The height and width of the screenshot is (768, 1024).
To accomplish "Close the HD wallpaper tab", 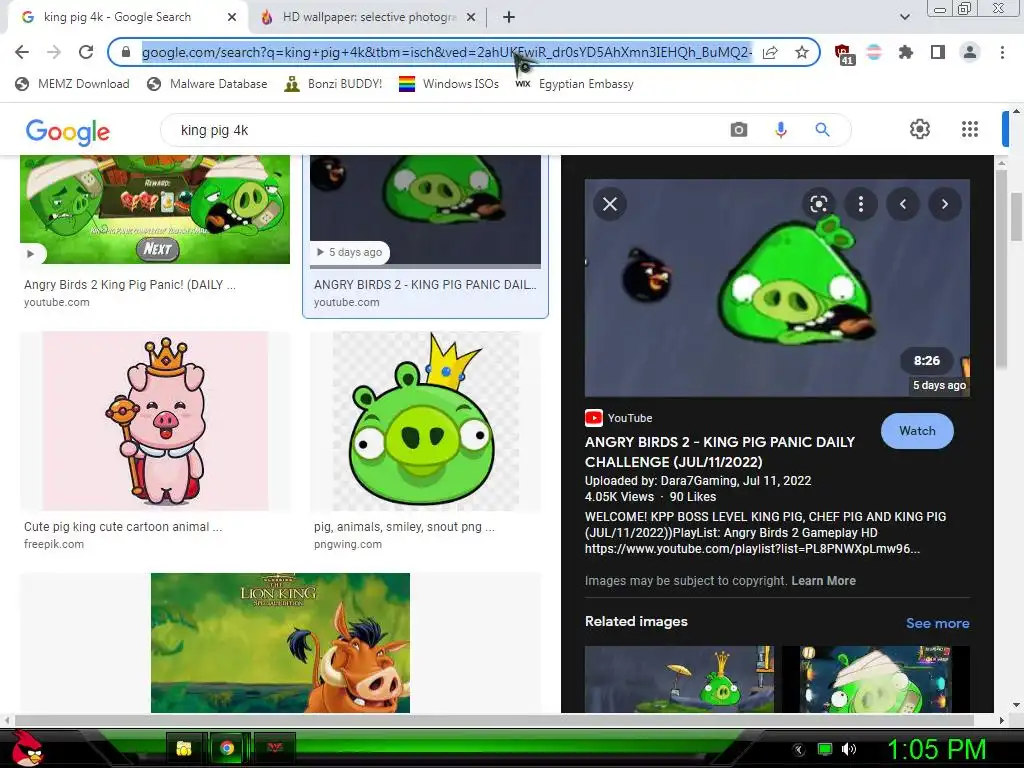I will tap(471, 17).
